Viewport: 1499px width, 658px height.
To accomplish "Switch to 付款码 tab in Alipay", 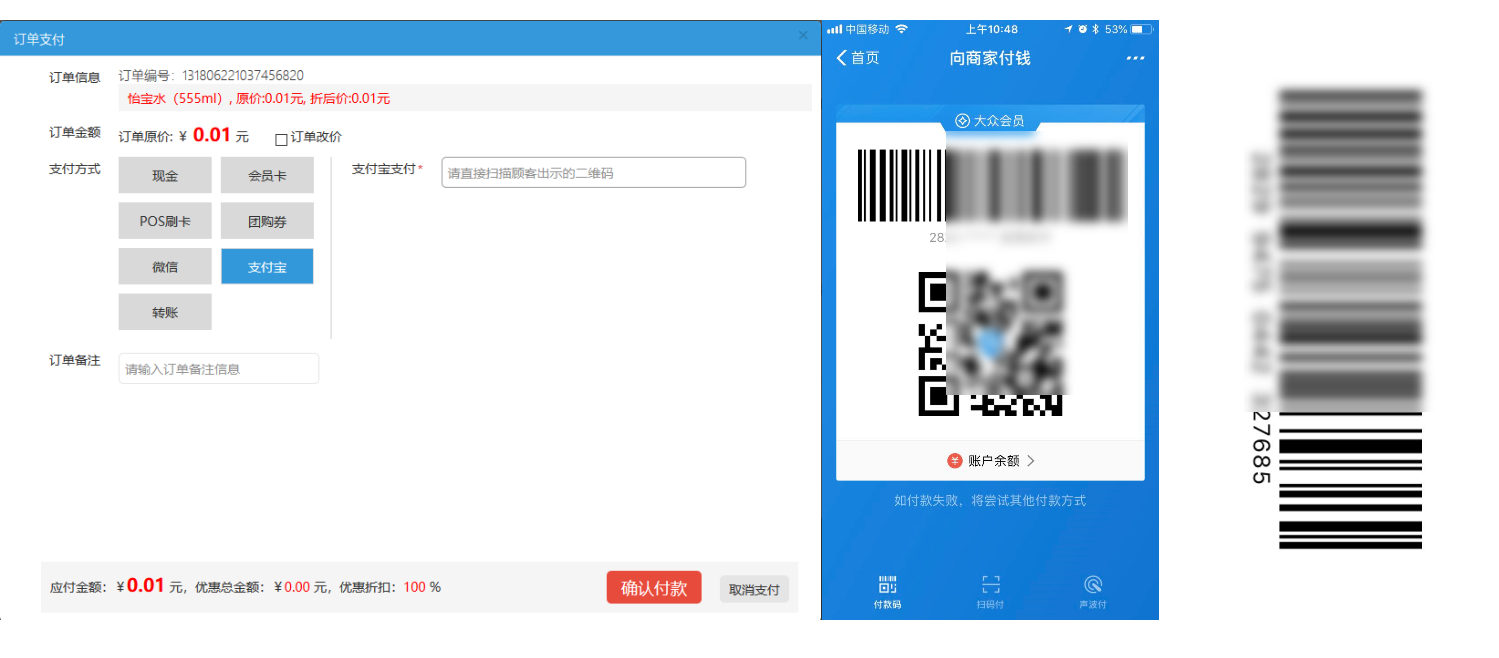I will pos(887,591).
